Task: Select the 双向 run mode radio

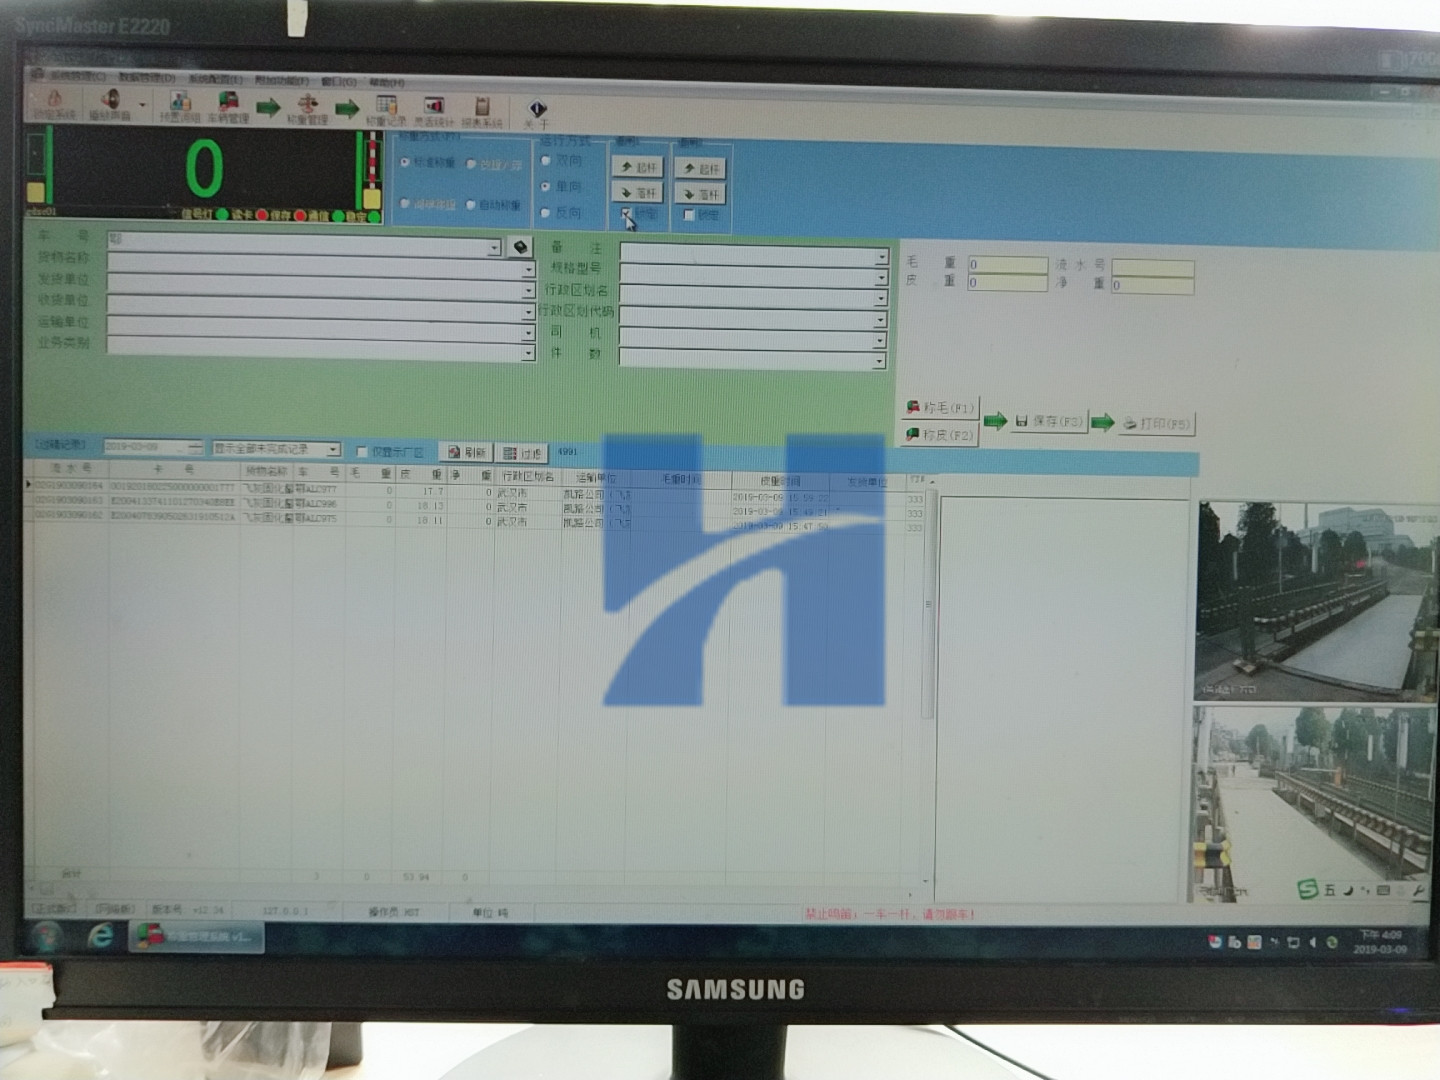Action: 546,160
